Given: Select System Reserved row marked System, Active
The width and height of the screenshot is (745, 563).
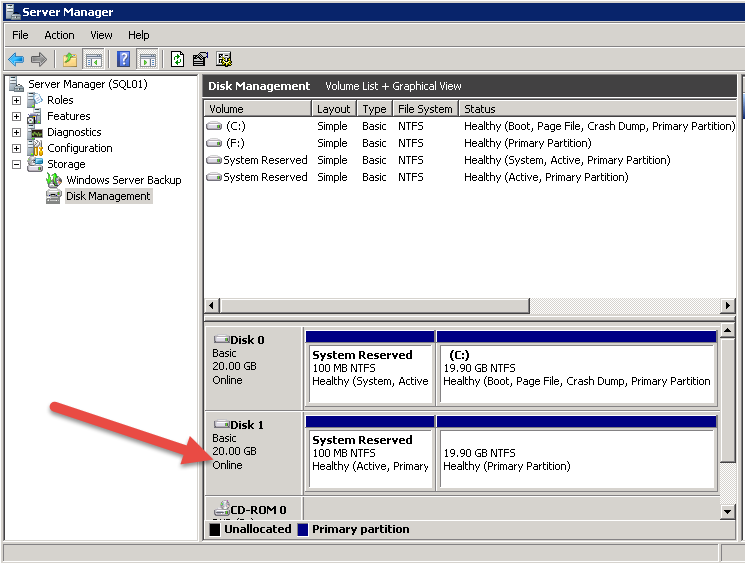Looking at the screenshot, I should click(x=470, y=160).
